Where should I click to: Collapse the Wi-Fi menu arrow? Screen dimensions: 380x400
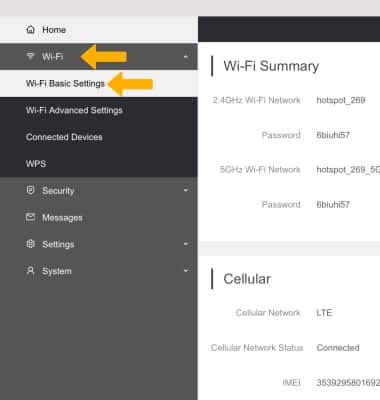click(186, 57)
